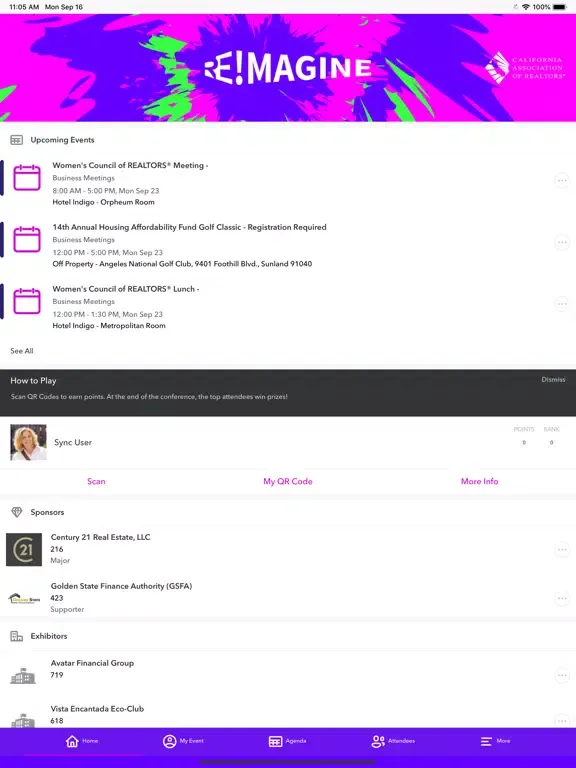Click the Sponsors diamond icon
576x768 pixels.
point(17,512)
